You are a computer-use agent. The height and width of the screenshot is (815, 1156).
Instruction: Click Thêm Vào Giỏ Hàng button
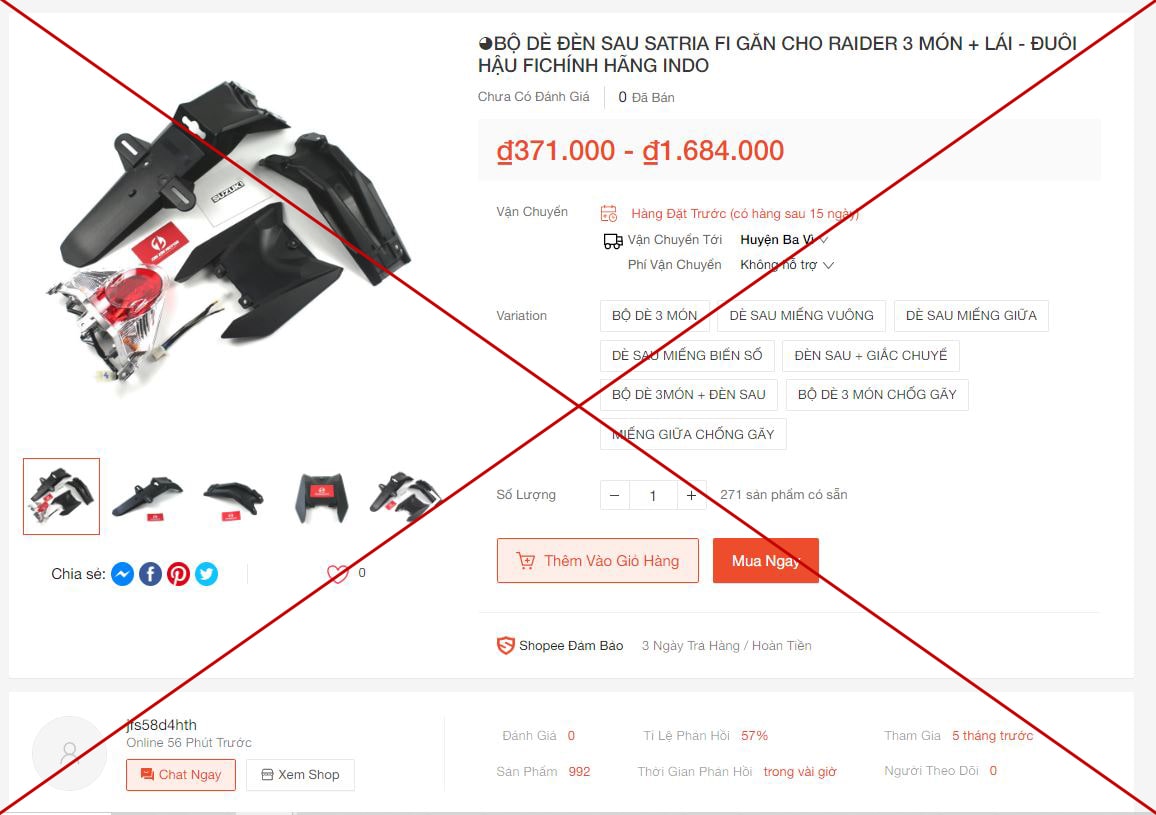598,561
